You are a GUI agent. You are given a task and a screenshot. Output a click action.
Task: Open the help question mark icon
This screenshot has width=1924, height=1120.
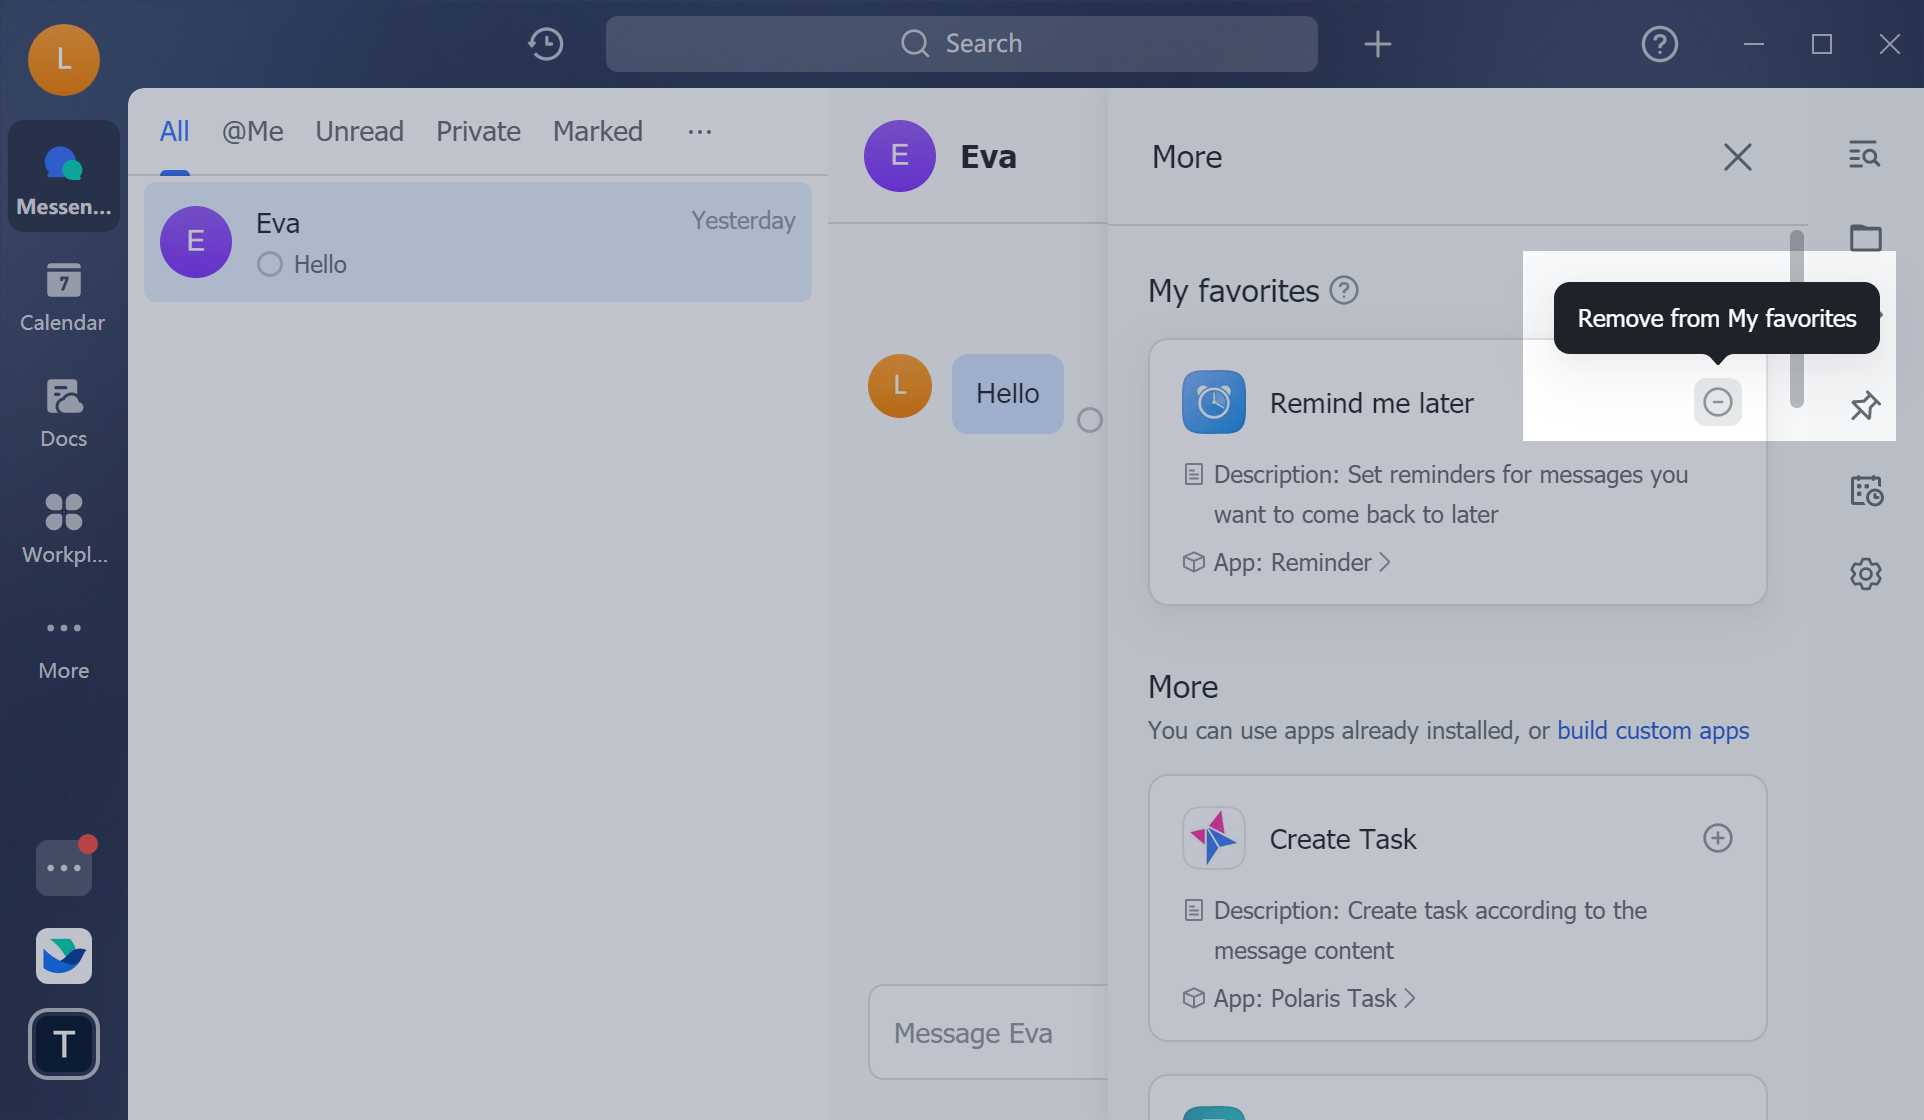click(1660, 44)
